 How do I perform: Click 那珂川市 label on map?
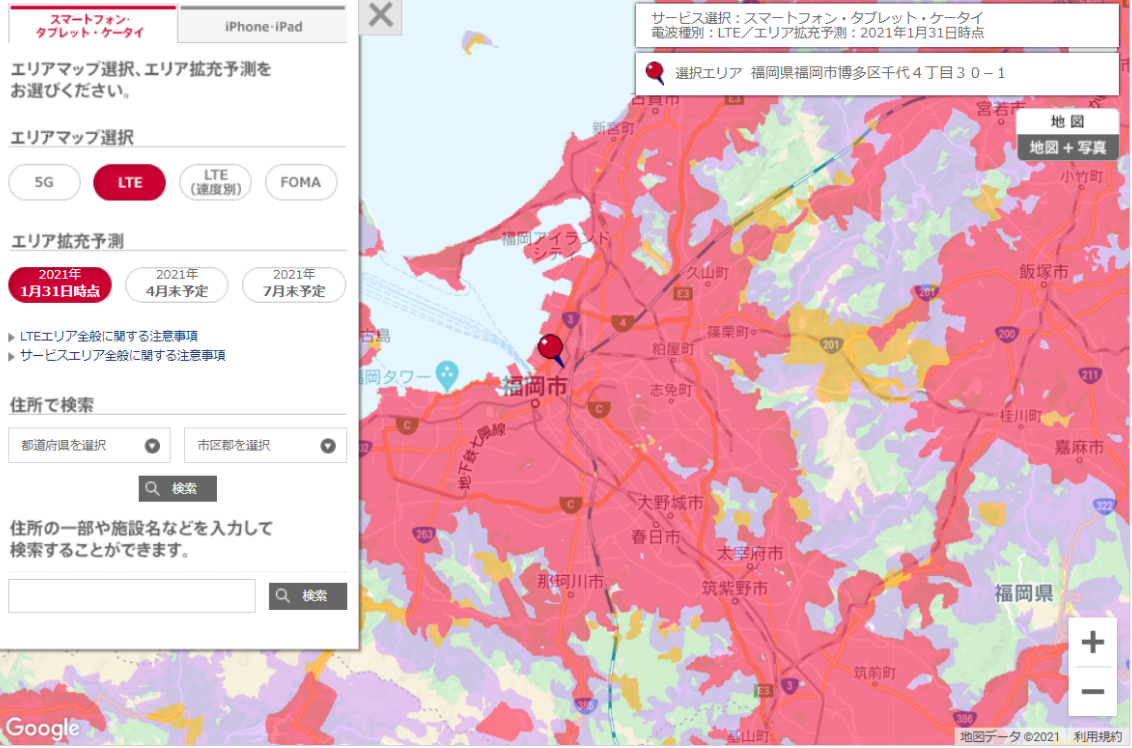[x=570, y=581]
